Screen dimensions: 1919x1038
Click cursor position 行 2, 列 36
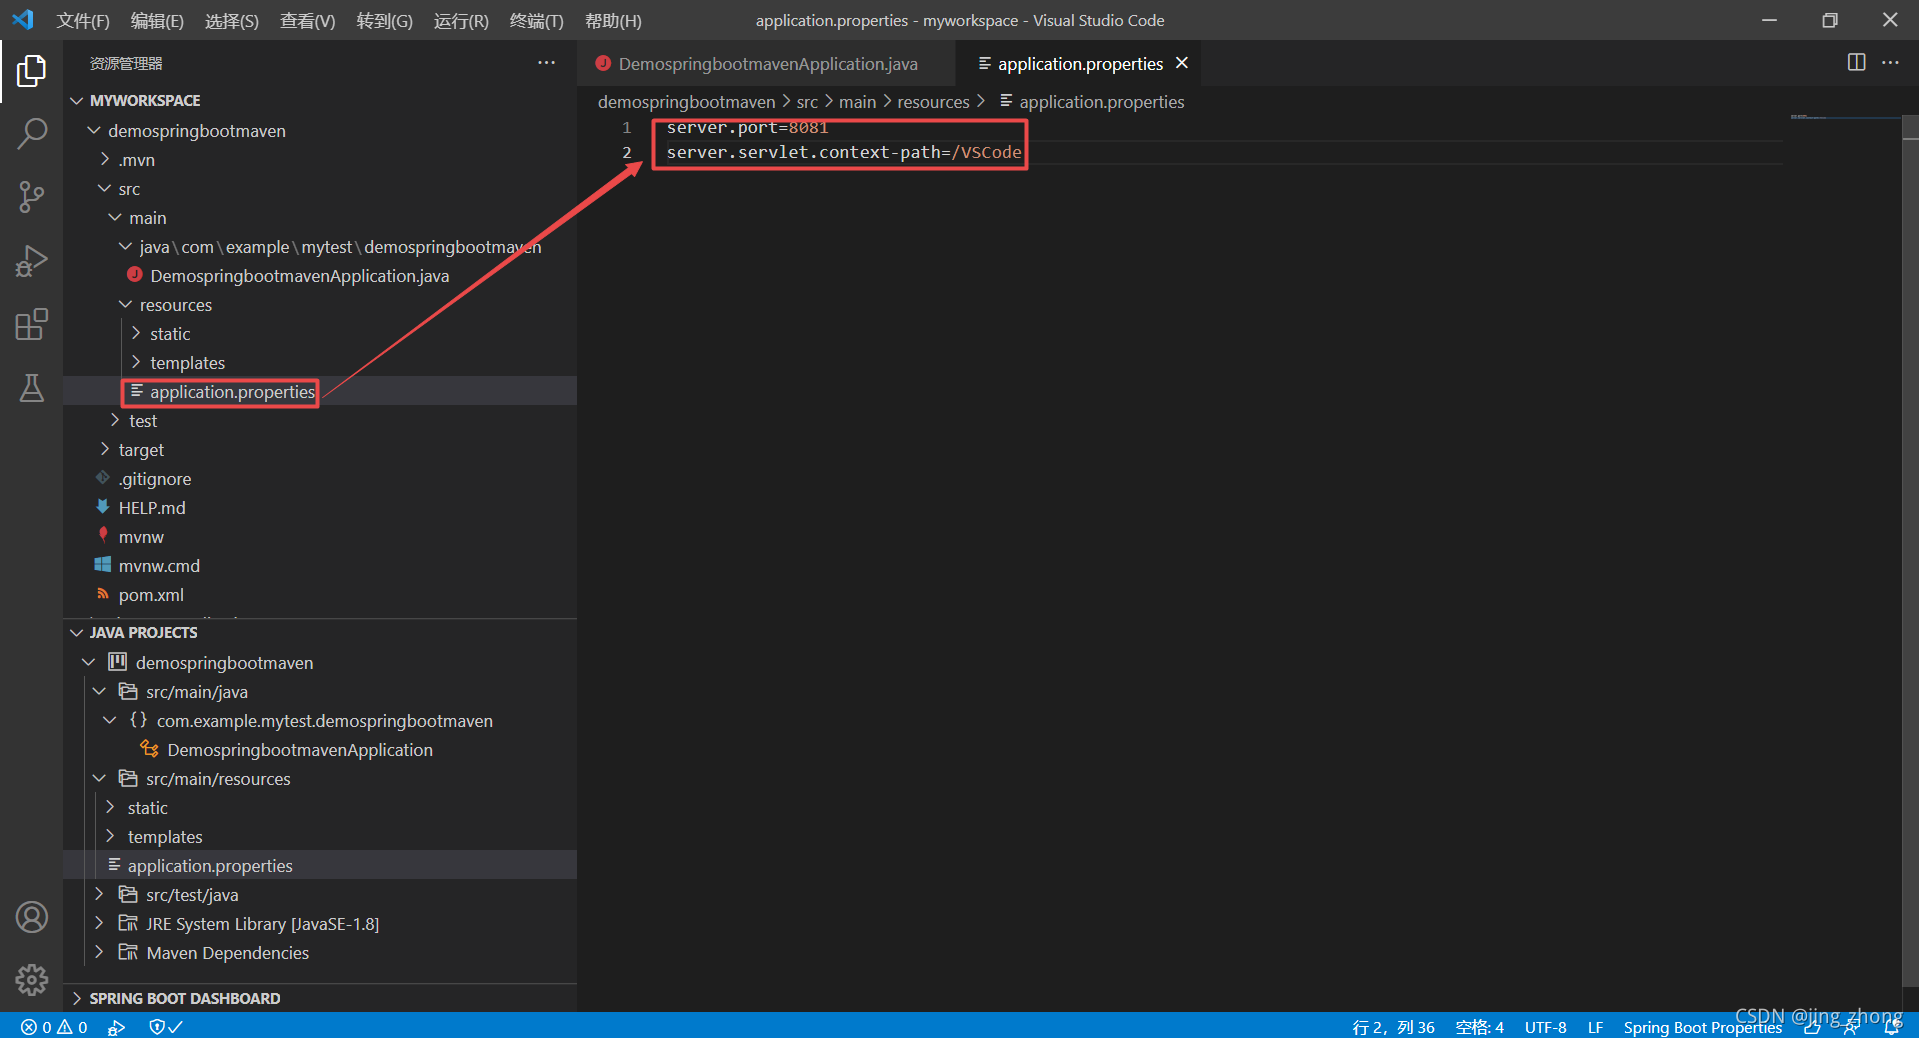[x=1393, y=1027]
